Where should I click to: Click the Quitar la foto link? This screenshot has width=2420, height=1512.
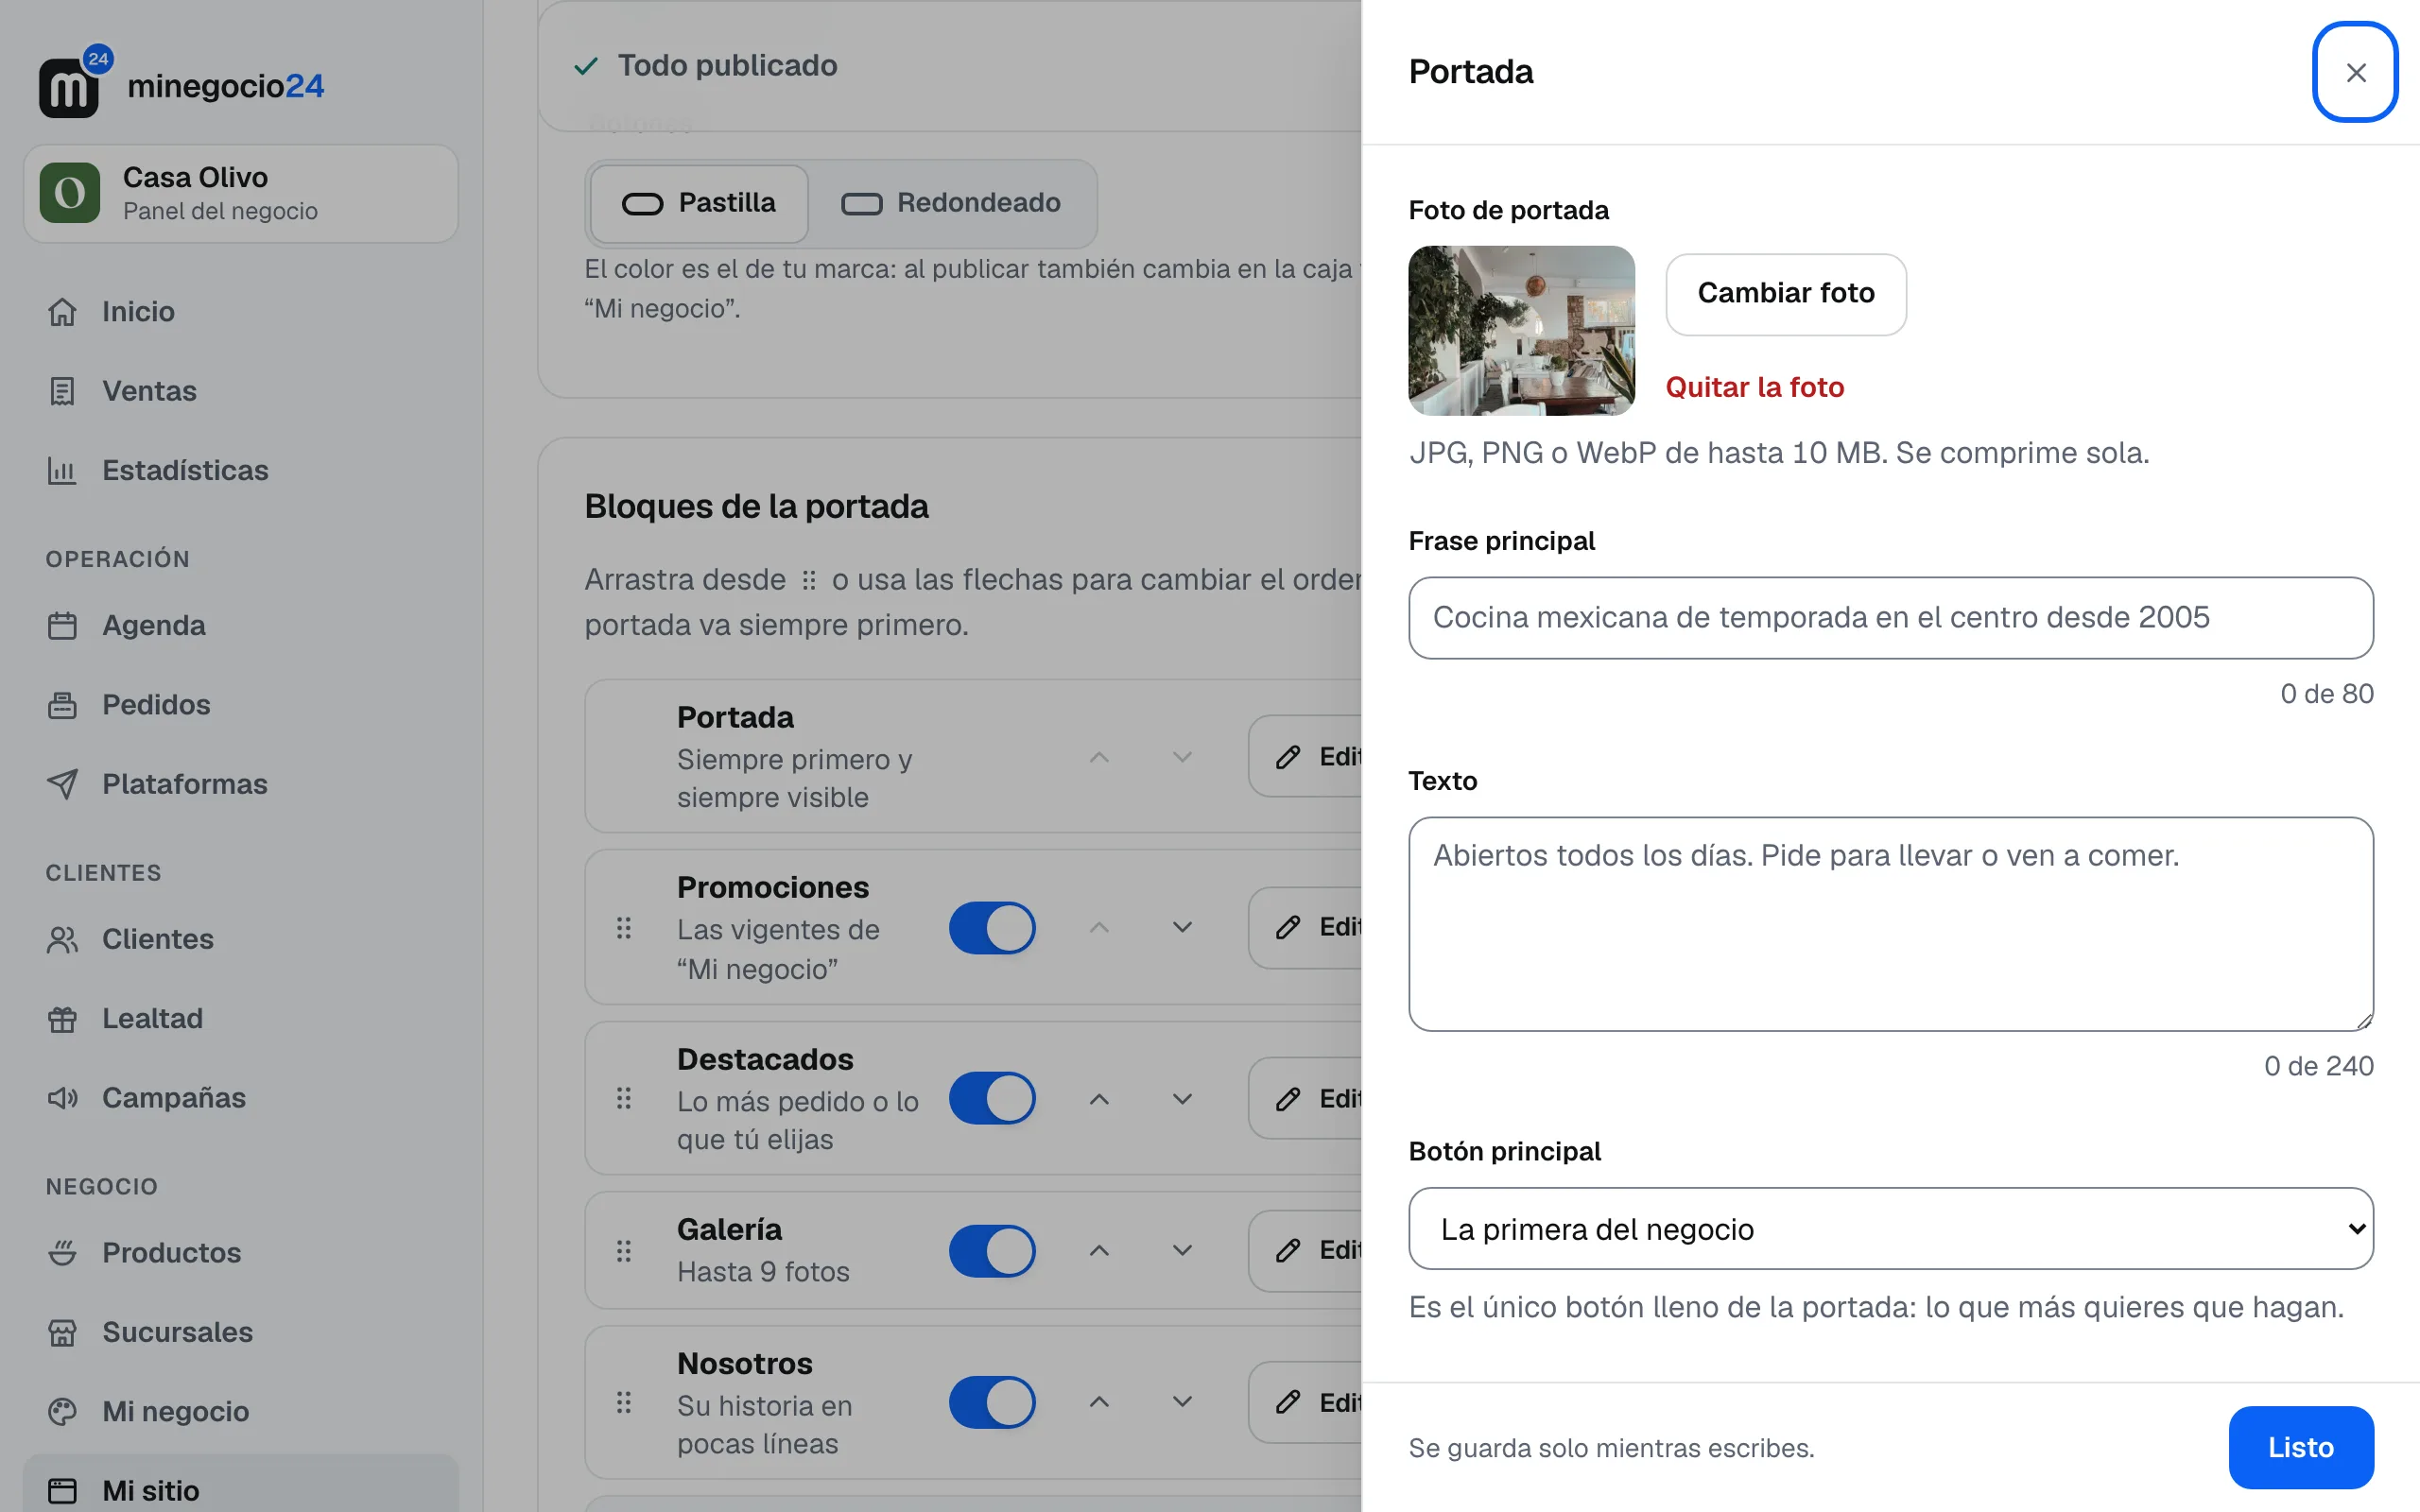coord(1755,387)
